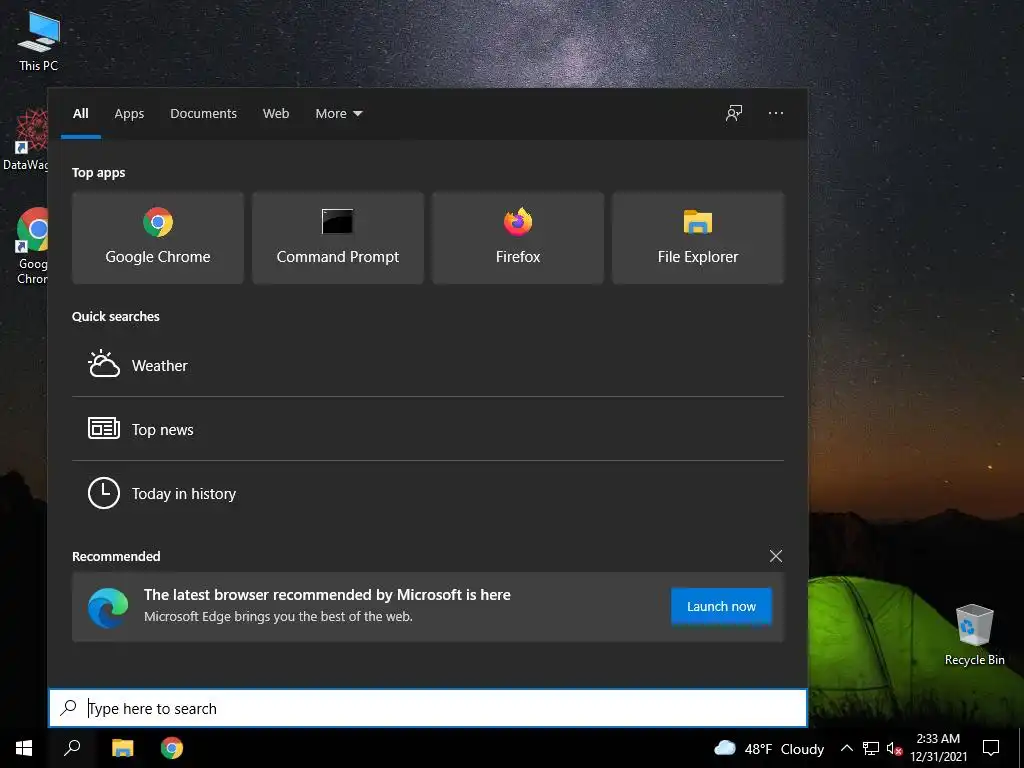Open File Explorer tile in Top apps

tap(697, 237)
